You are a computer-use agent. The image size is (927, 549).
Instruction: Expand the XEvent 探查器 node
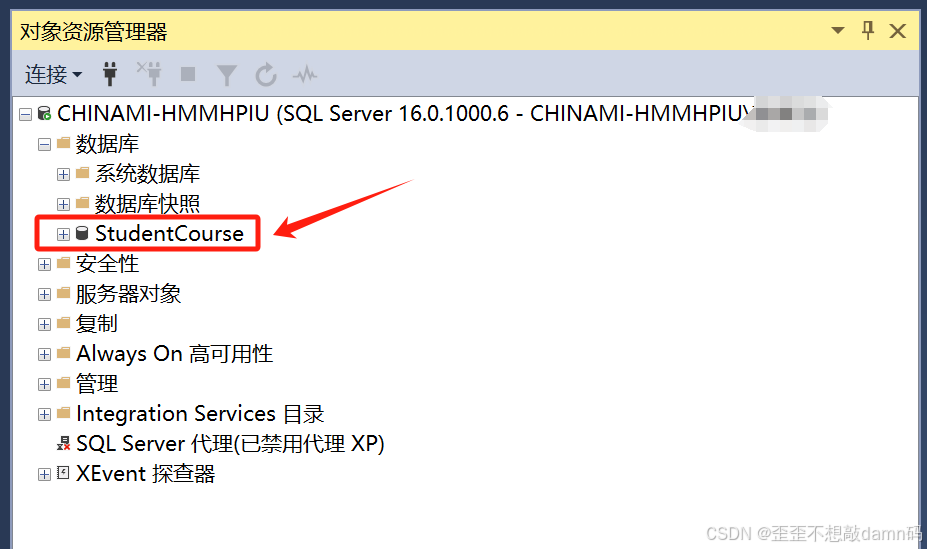click(x=44, y=475)
